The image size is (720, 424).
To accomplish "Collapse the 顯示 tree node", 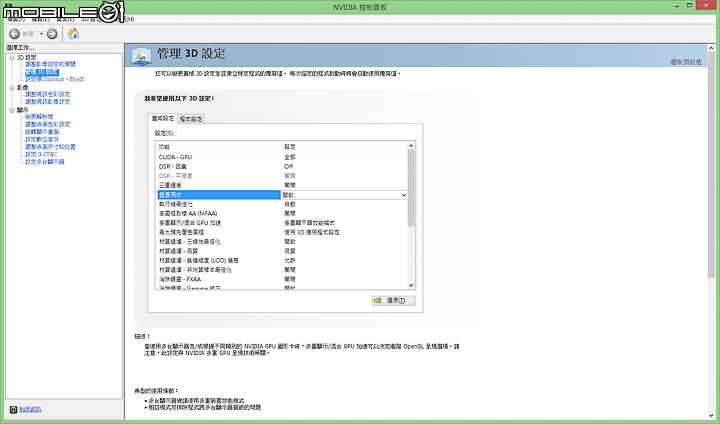I will [12, 110].
